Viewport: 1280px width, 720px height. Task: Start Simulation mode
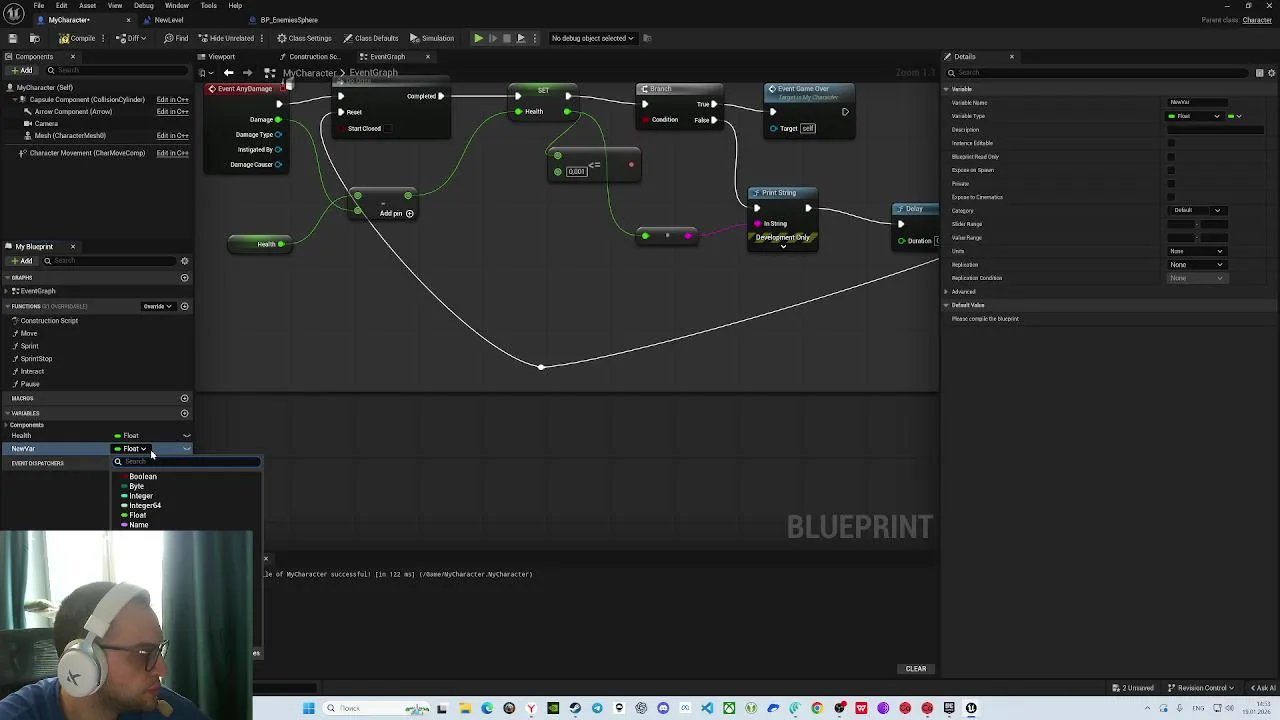[x=432, y=38]
